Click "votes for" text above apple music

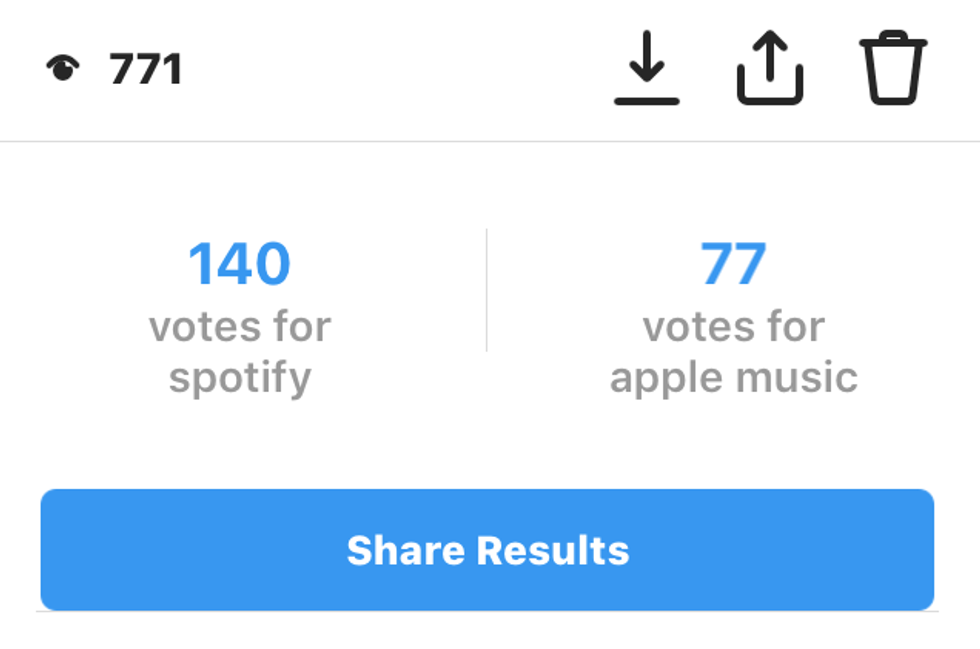click(x=733, y=327)
